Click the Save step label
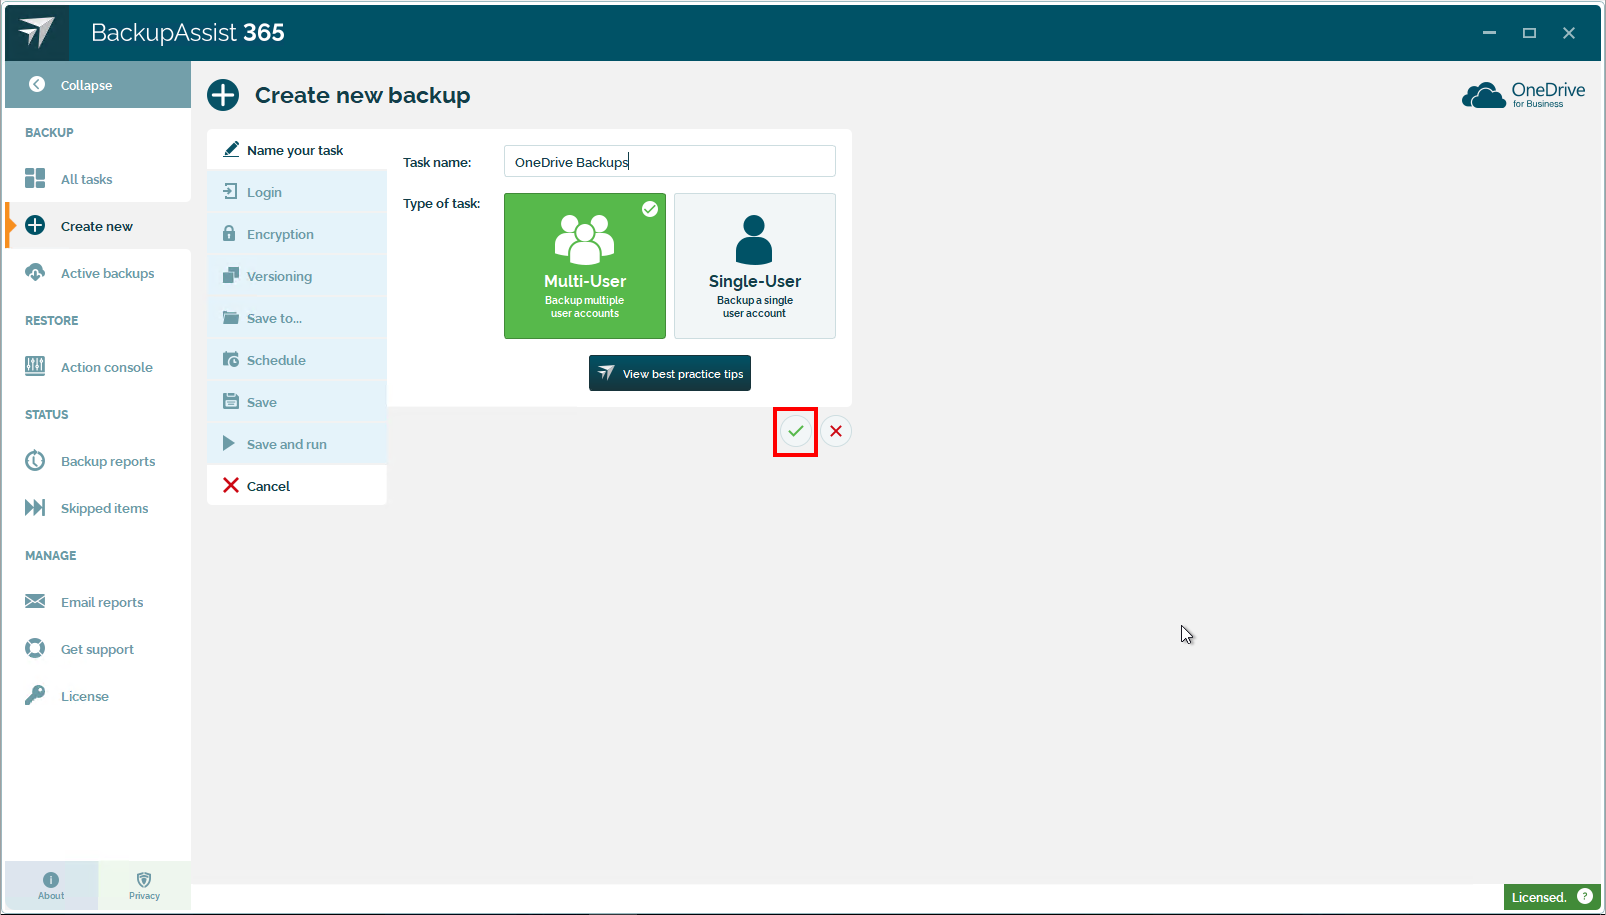The width and height of the screenshot is (1606, 915). 262,402
